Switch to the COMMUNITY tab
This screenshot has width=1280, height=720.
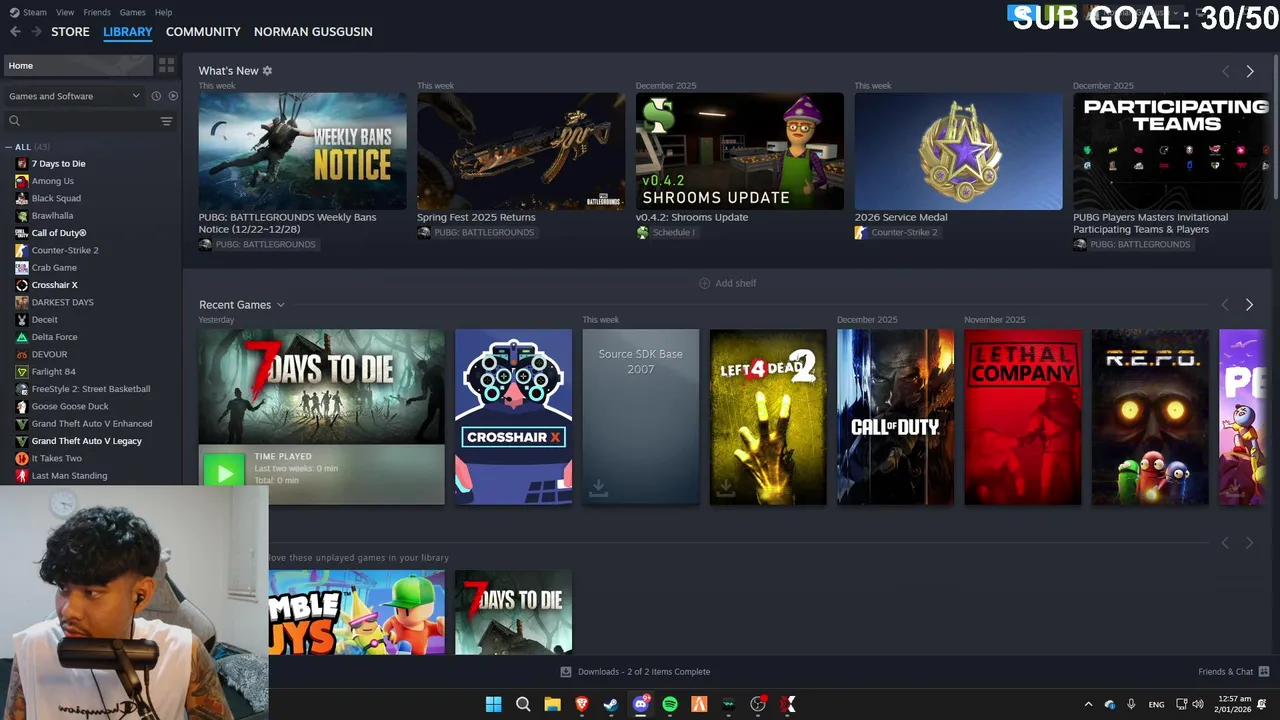pos(203,32)
